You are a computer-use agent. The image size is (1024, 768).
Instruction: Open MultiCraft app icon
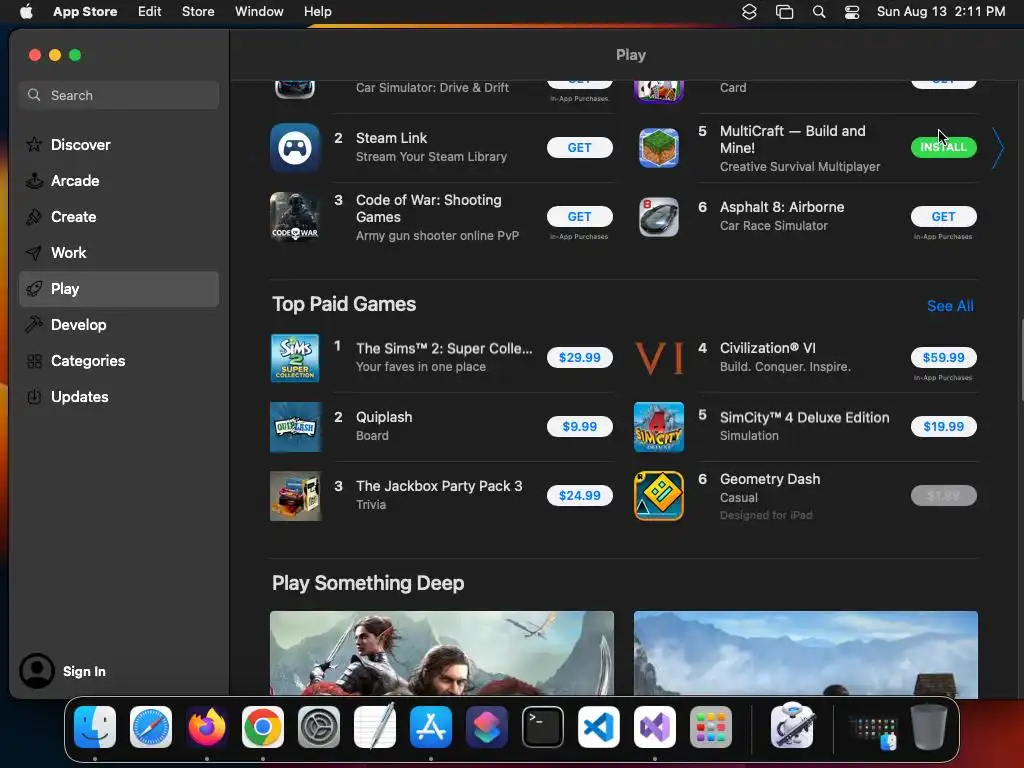(x=658, y=148)
